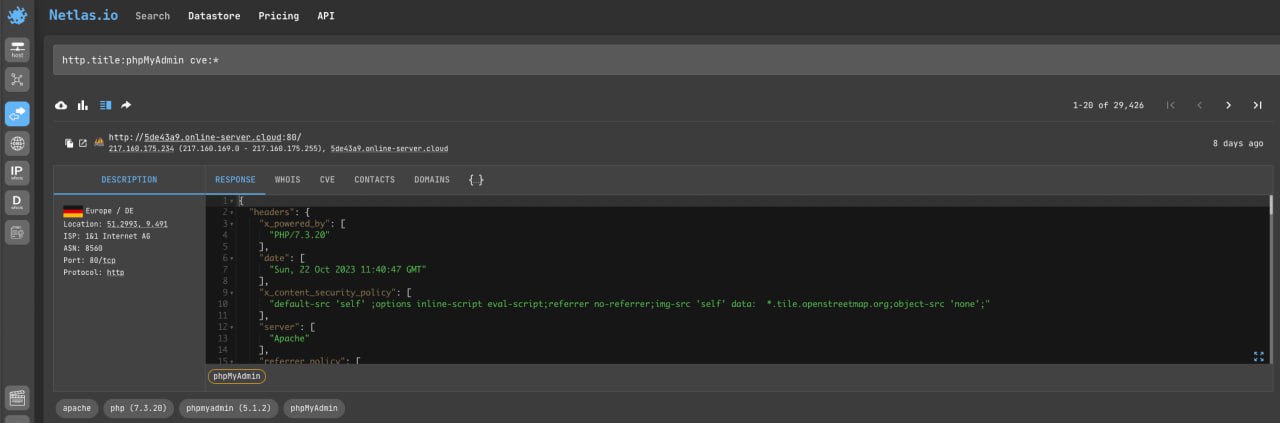Open statistics bar chart icon
The height and width of the screenshot is (423, 1280).
pyautogui.click(x=83, y=105)
